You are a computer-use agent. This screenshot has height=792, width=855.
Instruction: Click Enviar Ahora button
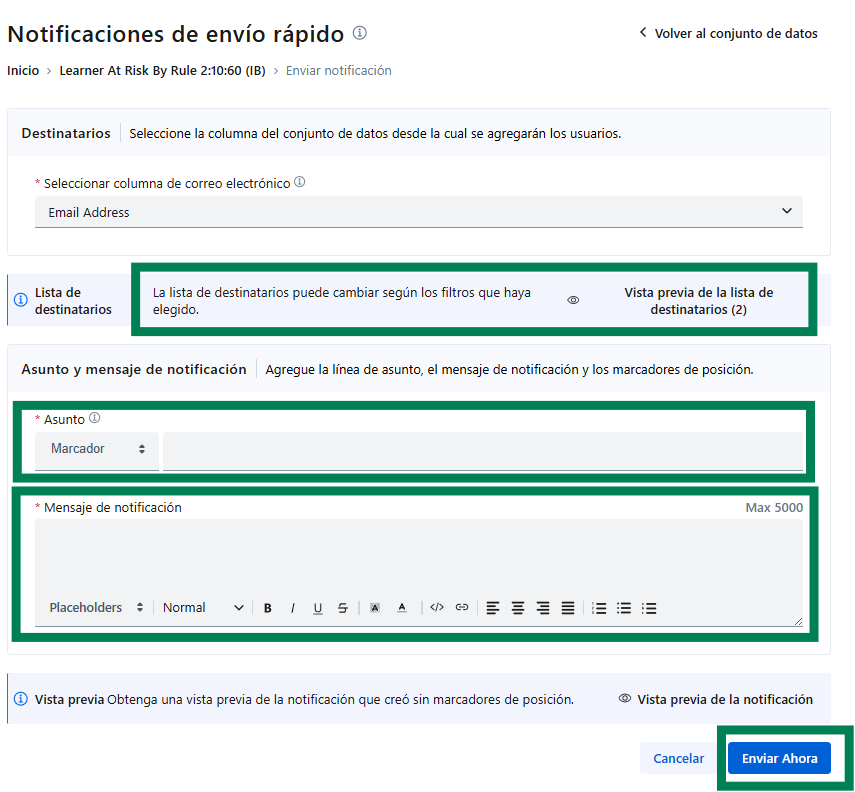point(779,758)
